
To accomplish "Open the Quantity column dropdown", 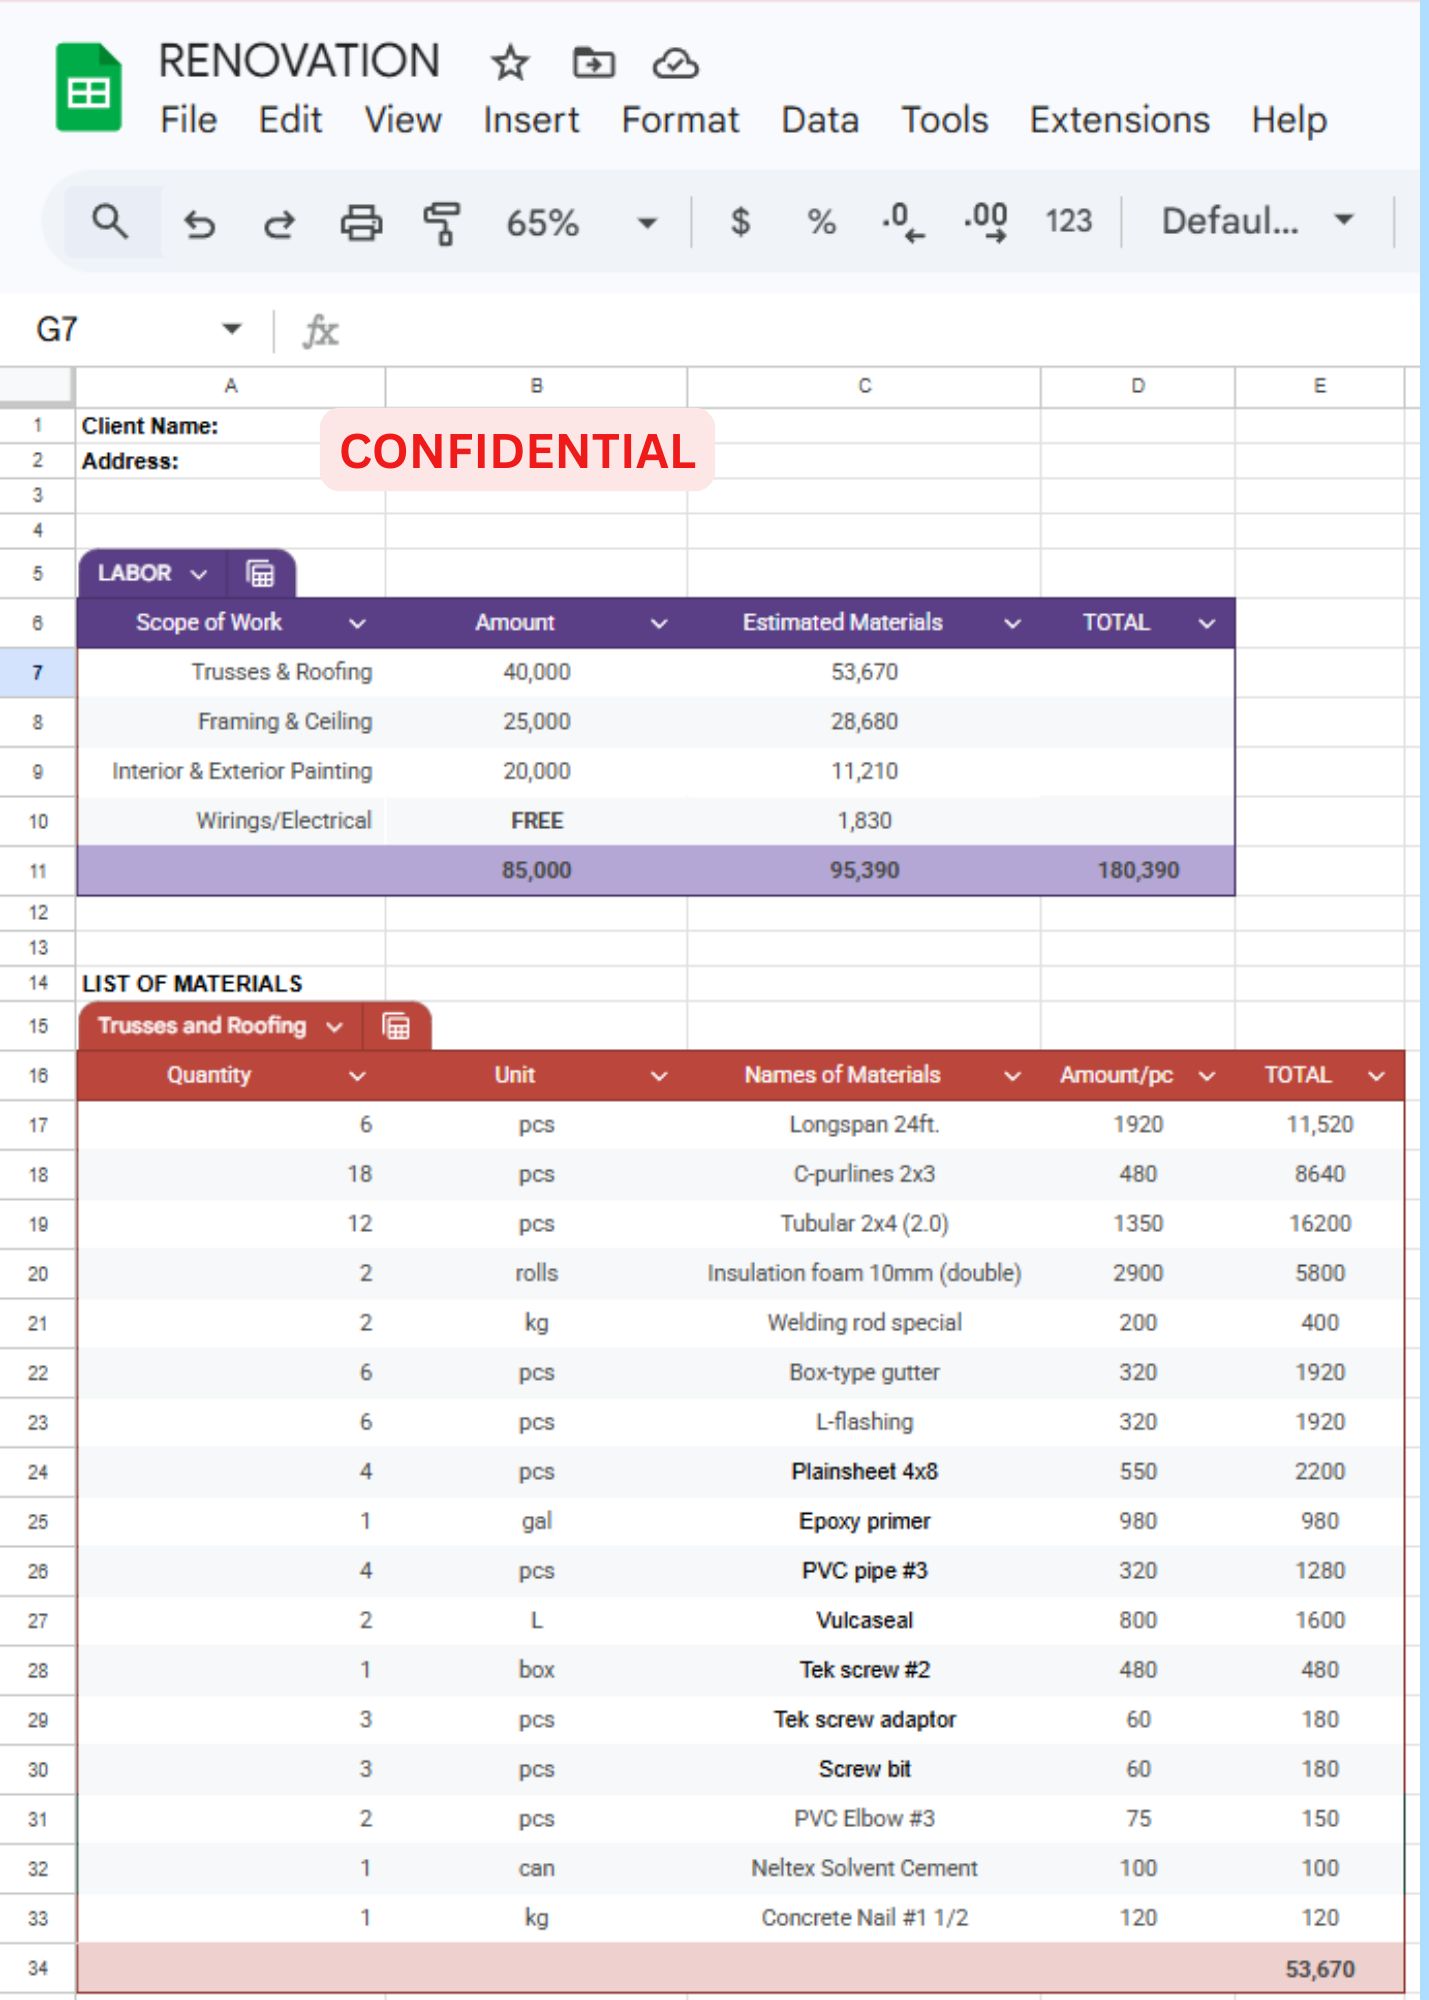I will pyautogui.click(x=357, y=1076).
